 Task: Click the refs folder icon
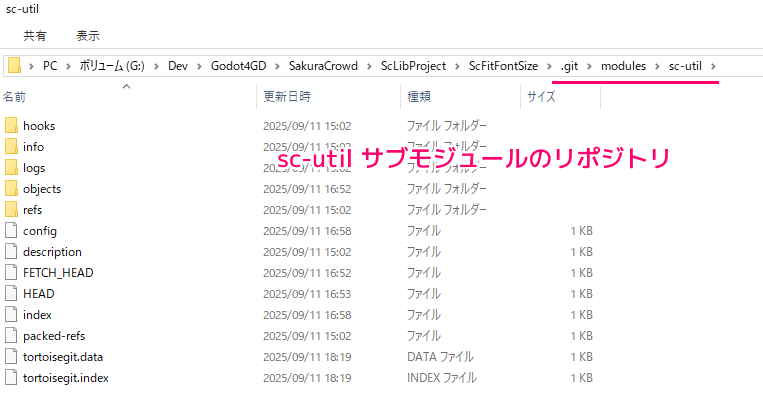click(x=12, y=210)
